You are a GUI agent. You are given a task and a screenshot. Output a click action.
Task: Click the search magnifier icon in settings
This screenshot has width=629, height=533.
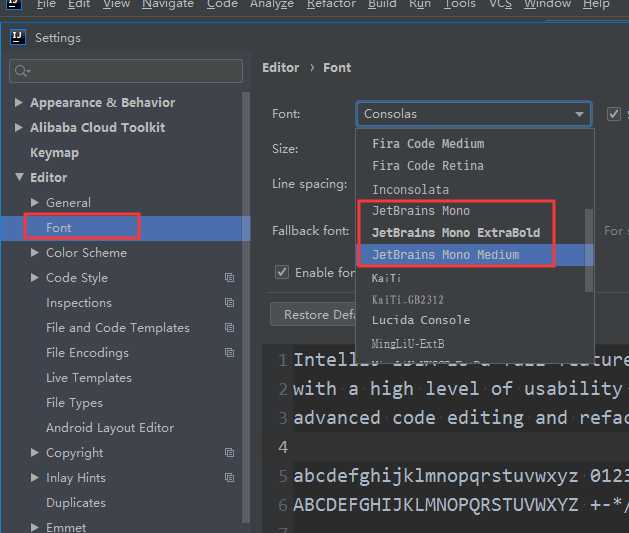coord(21,71)
